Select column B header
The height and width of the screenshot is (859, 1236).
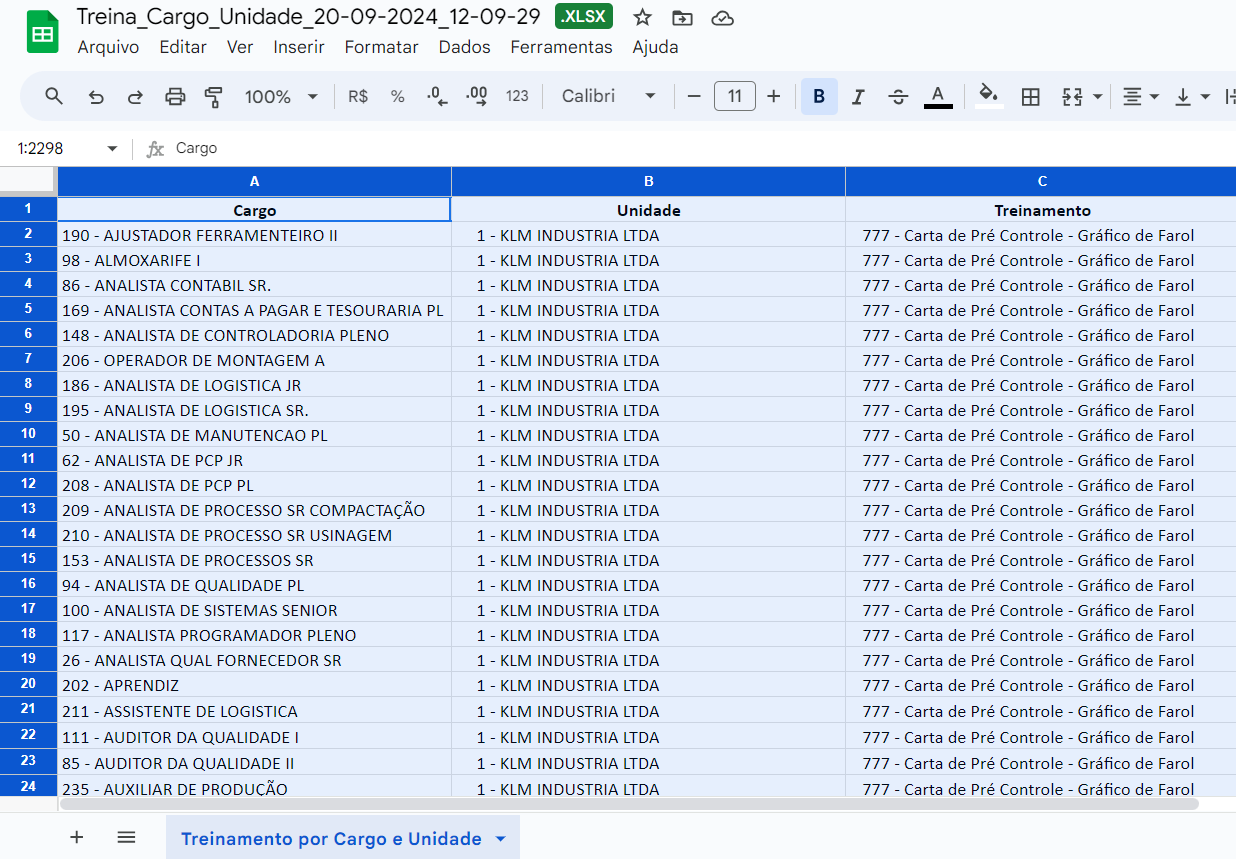click(x=648, y=181)
